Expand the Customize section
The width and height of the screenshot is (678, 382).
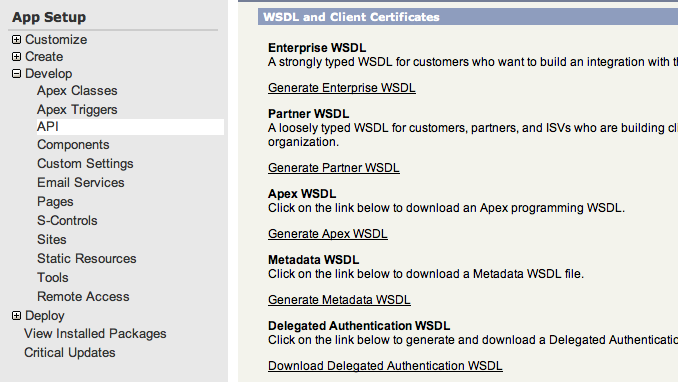tap(16, 39)
